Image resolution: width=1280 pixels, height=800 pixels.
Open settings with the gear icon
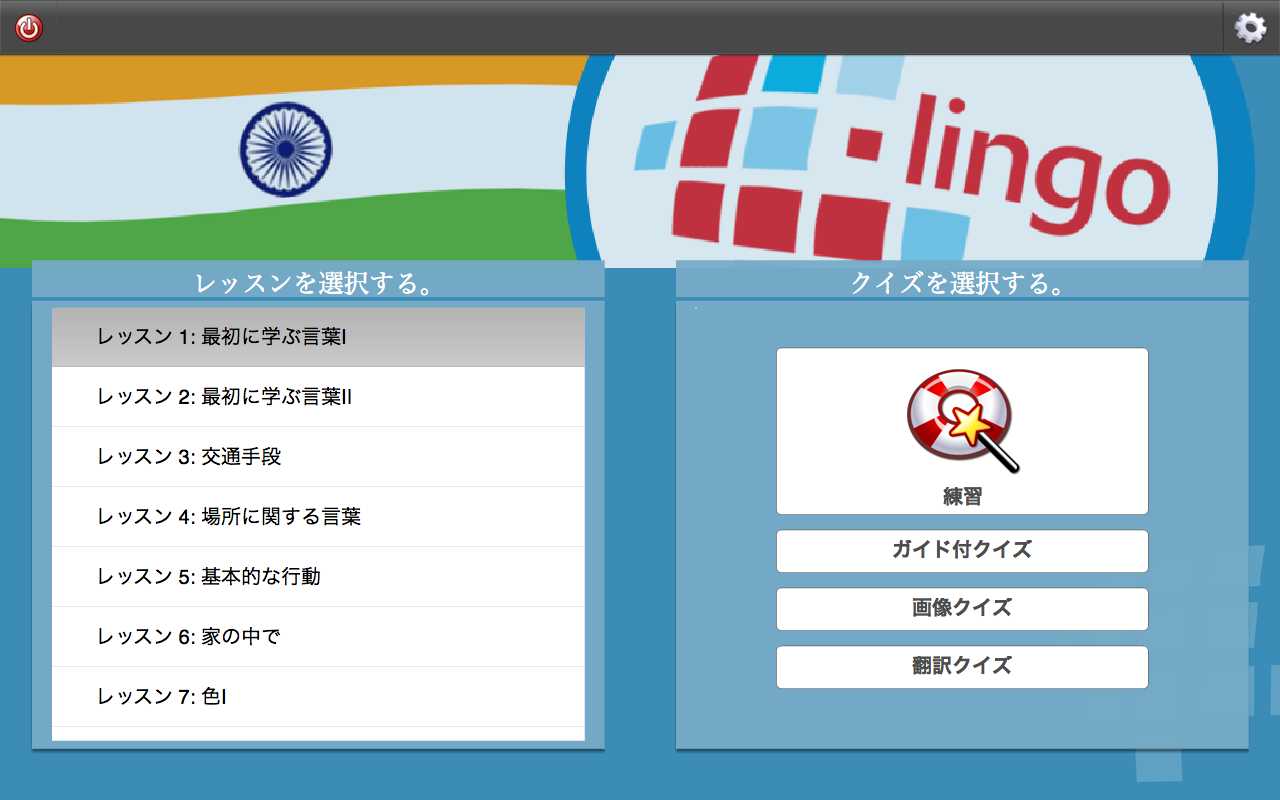coord(1250,28)
